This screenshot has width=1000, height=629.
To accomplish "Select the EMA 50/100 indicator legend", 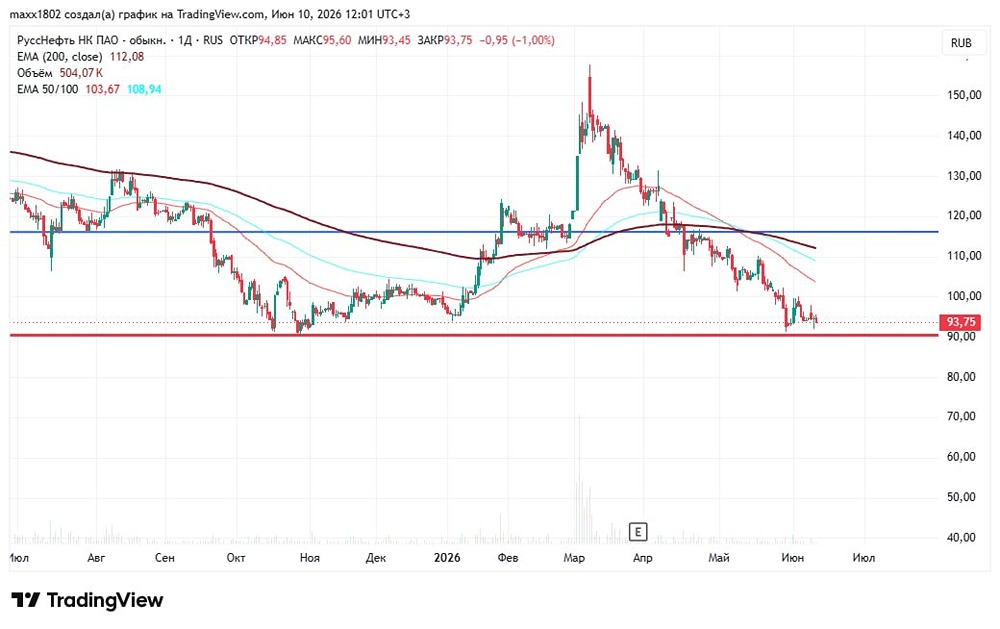I will (89, 89).
